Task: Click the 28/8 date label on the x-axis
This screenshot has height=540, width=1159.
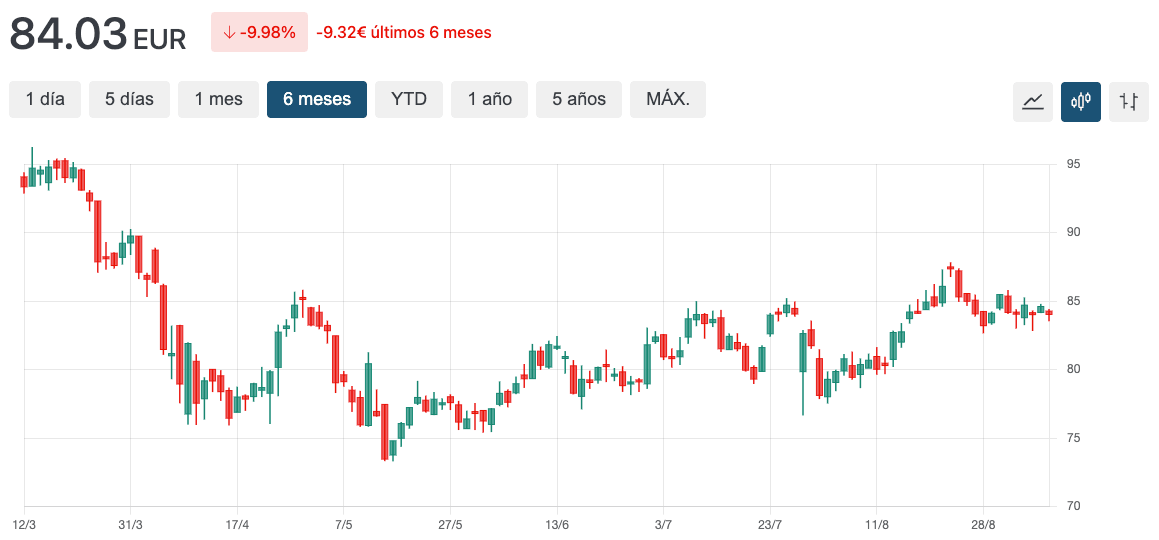Action: coord(984,525)
